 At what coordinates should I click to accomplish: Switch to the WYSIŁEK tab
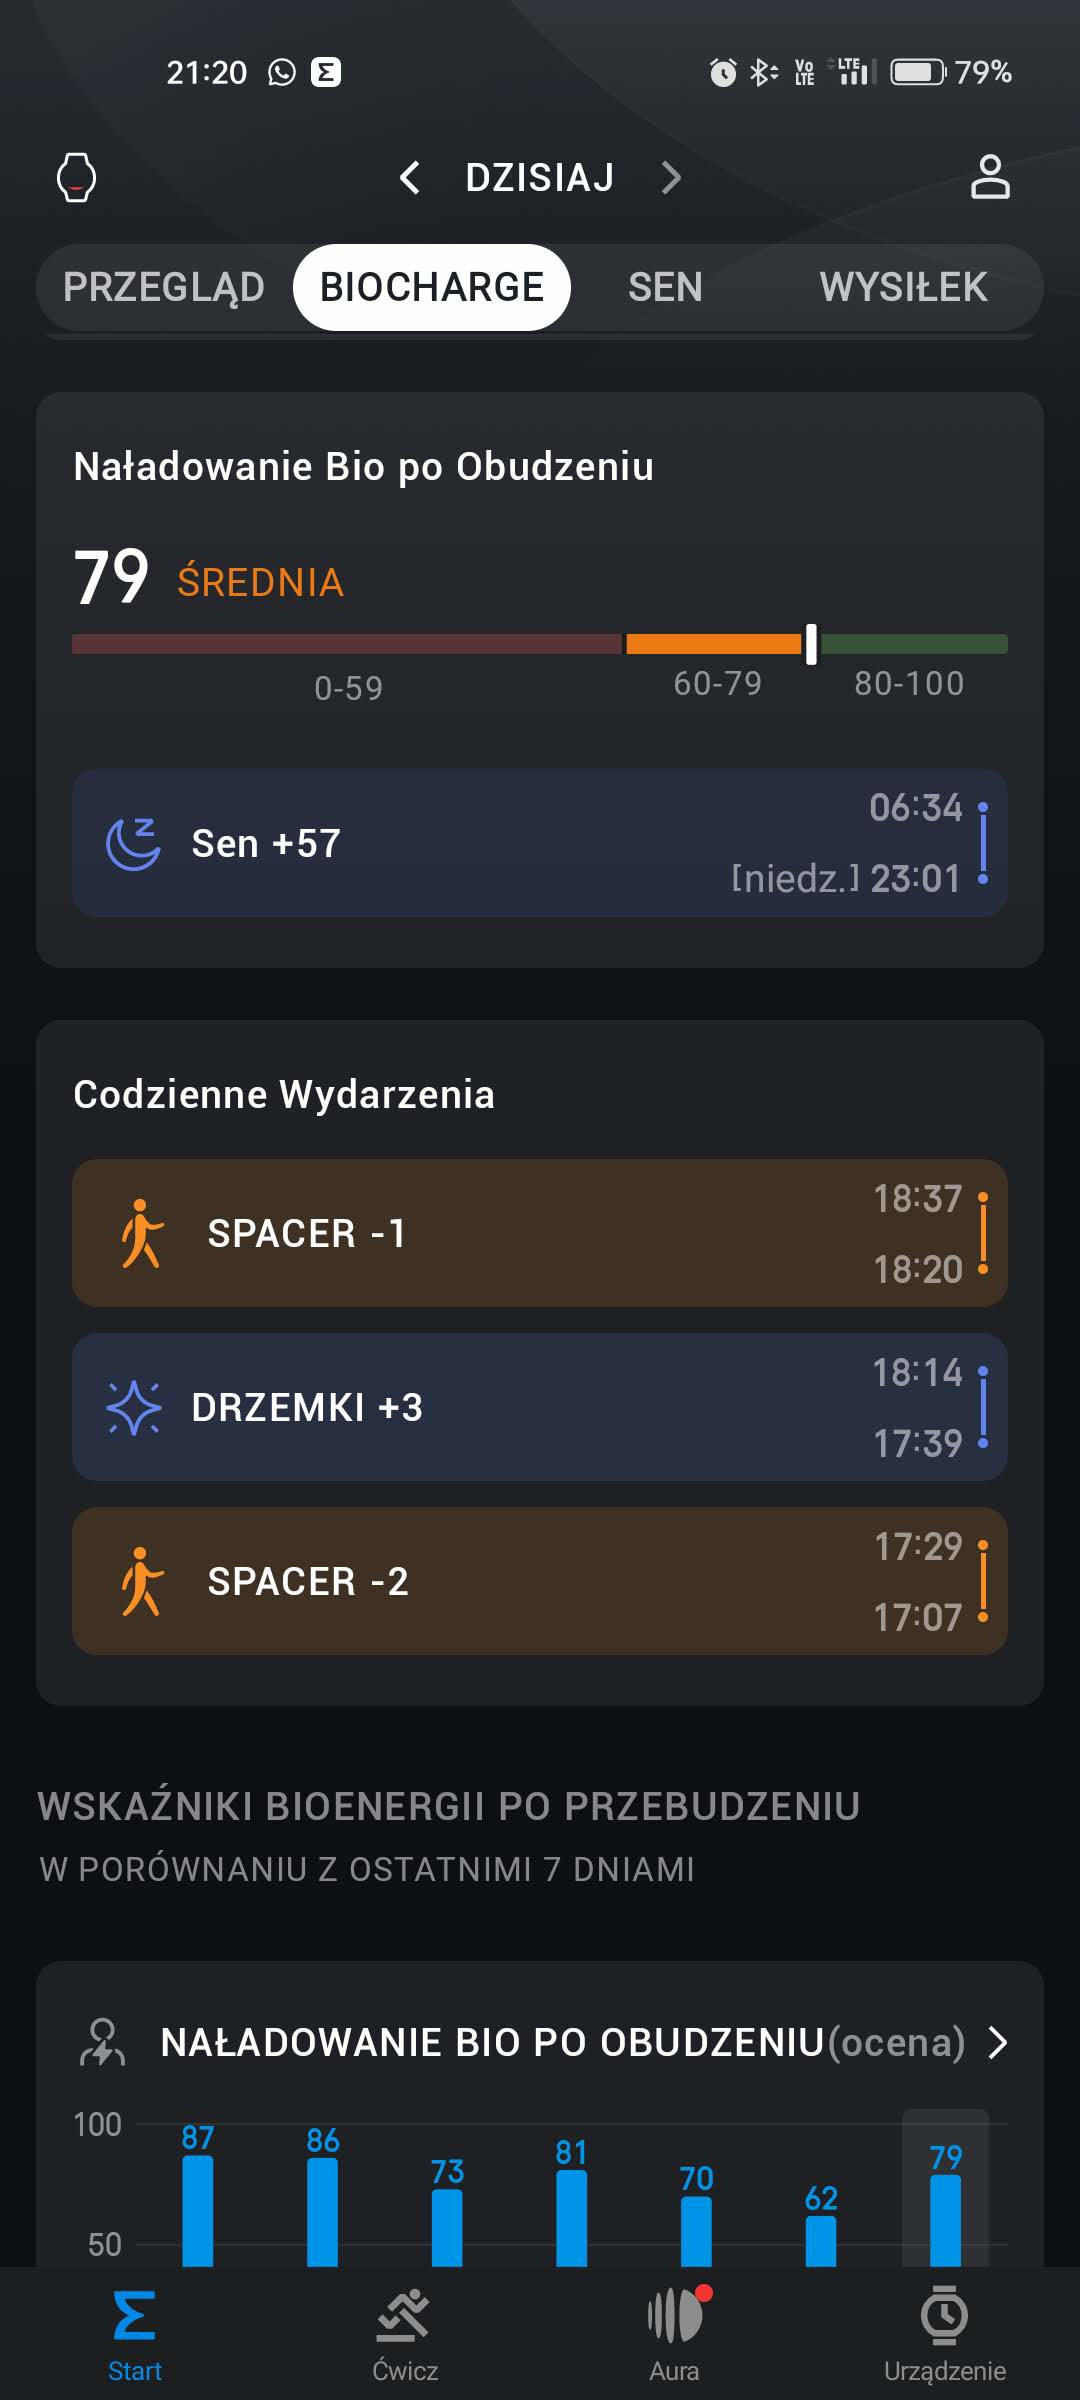click(x=903, y=287)
